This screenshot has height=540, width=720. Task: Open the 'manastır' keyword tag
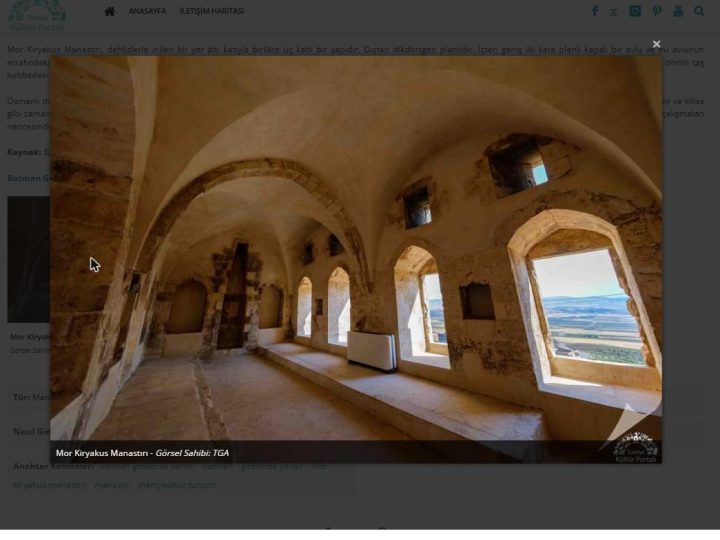click(x=112, y=484)
